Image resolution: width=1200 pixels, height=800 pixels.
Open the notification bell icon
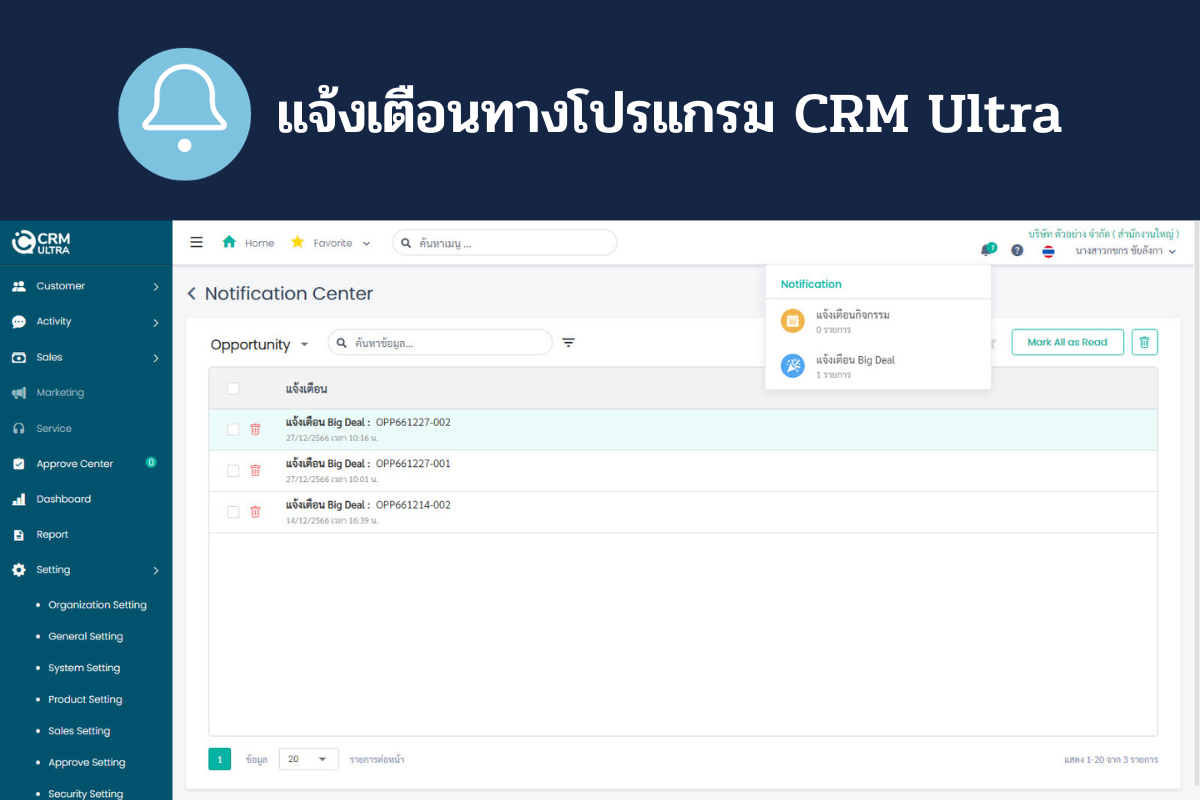(x=987, y=250)
